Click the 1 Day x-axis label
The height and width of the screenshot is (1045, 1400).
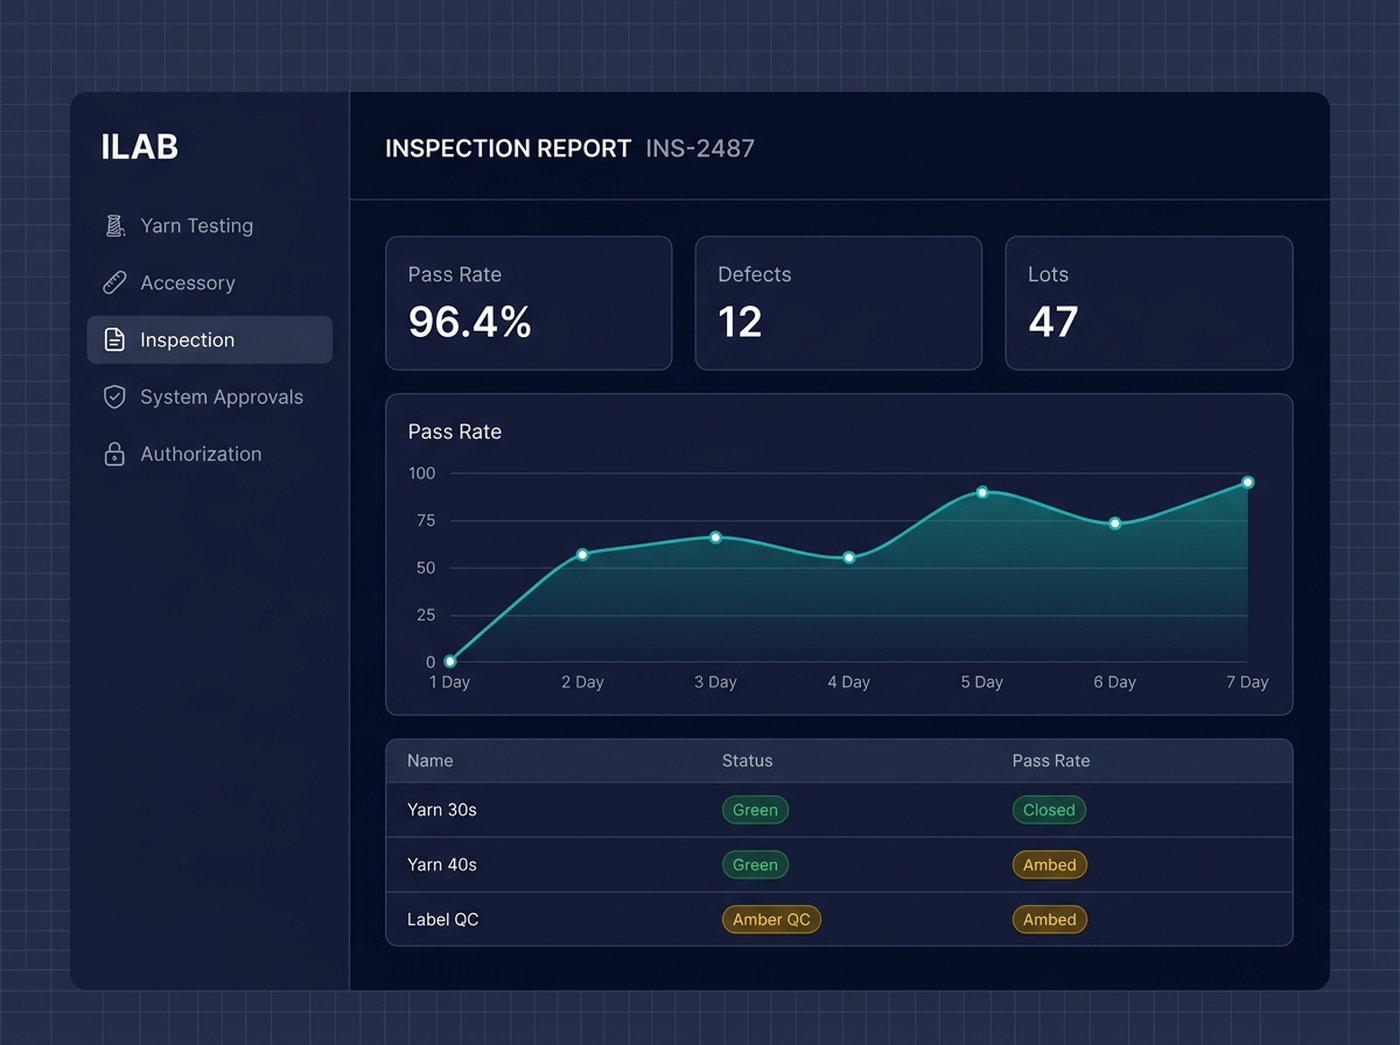click(x=449, y=682)
